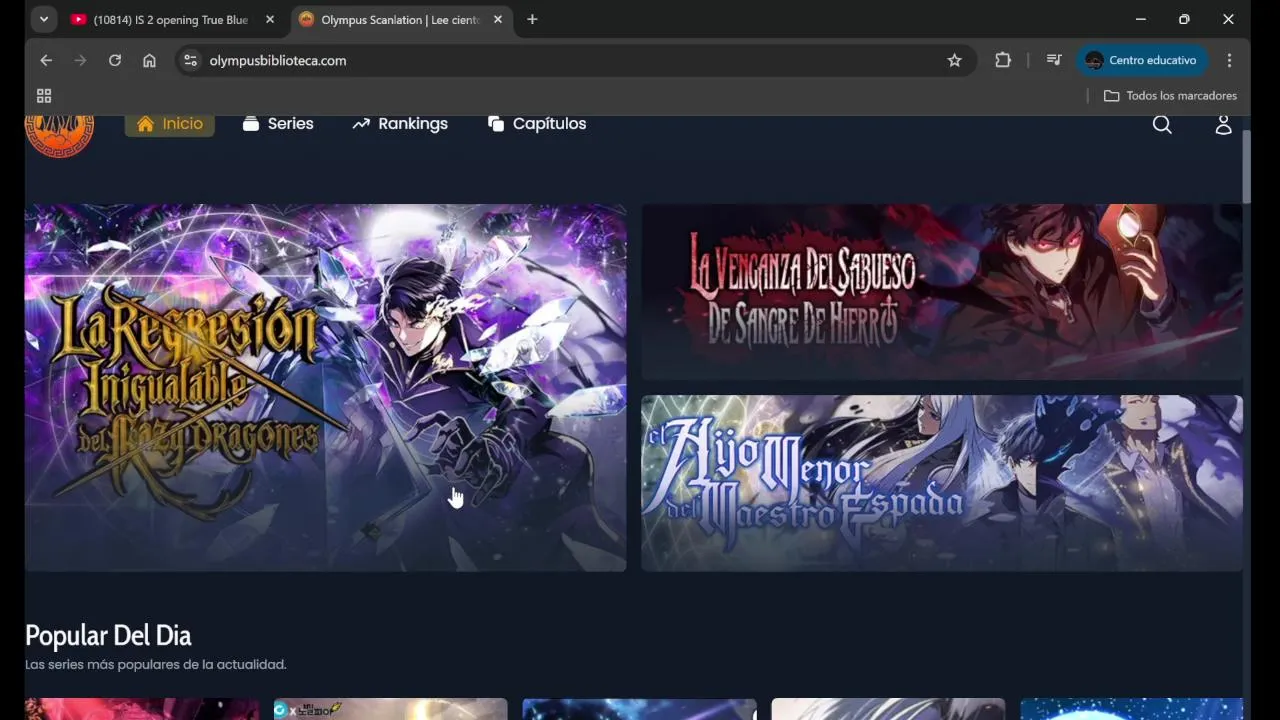Open the tab search dropdown arrow
Viewport: 1280px width, 720px height.
click(43, 19)
